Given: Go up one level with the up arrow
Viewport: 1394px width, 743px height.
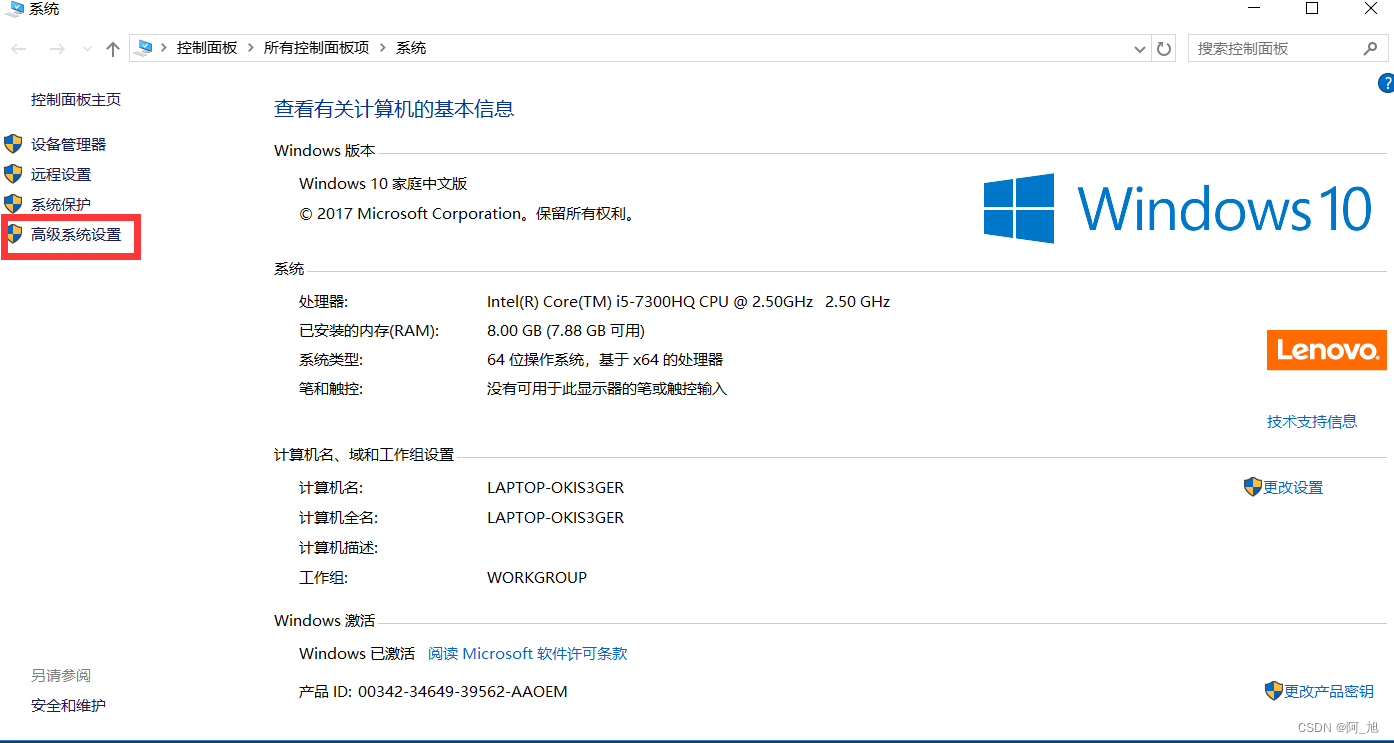Looking at the screenshot, I should click(113, 49).
